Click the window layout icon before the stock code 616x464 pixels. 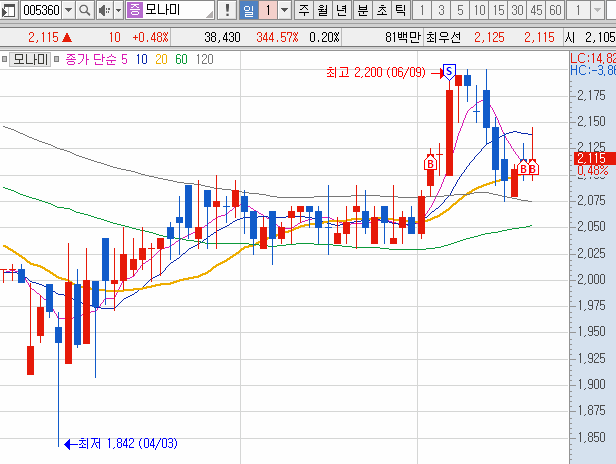click(10, 11)
